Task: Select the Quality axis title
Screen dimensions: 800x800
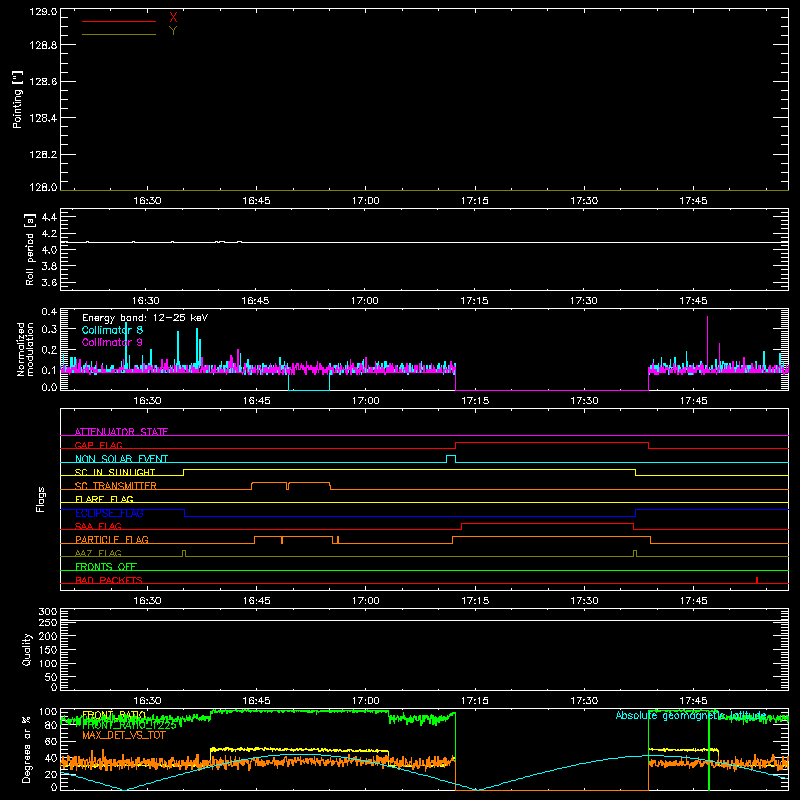Action: 27,650
